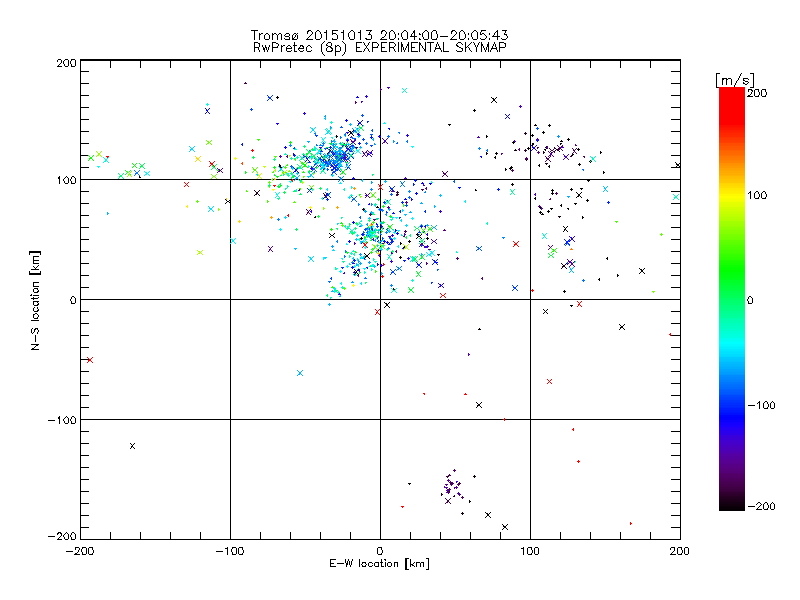
Task: Click the title line 'Tromsø 20151013 20:04:00-20:05:43'
Action: (379, 35)
